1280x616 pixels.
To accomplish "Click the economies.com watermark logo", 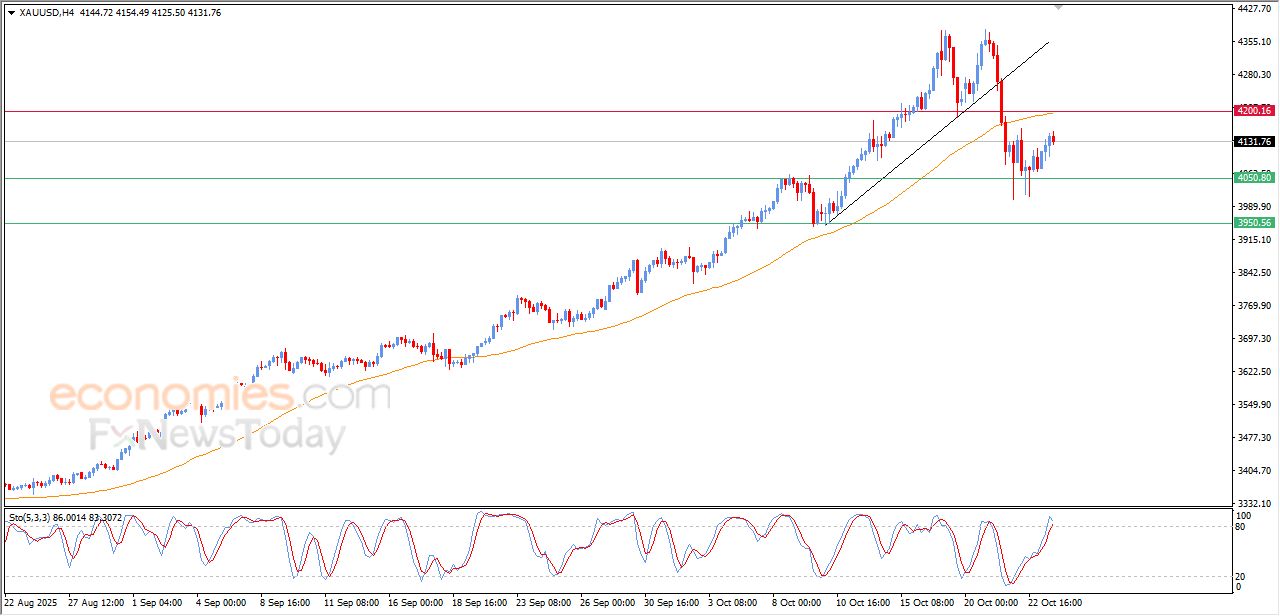I will (220, 396).
